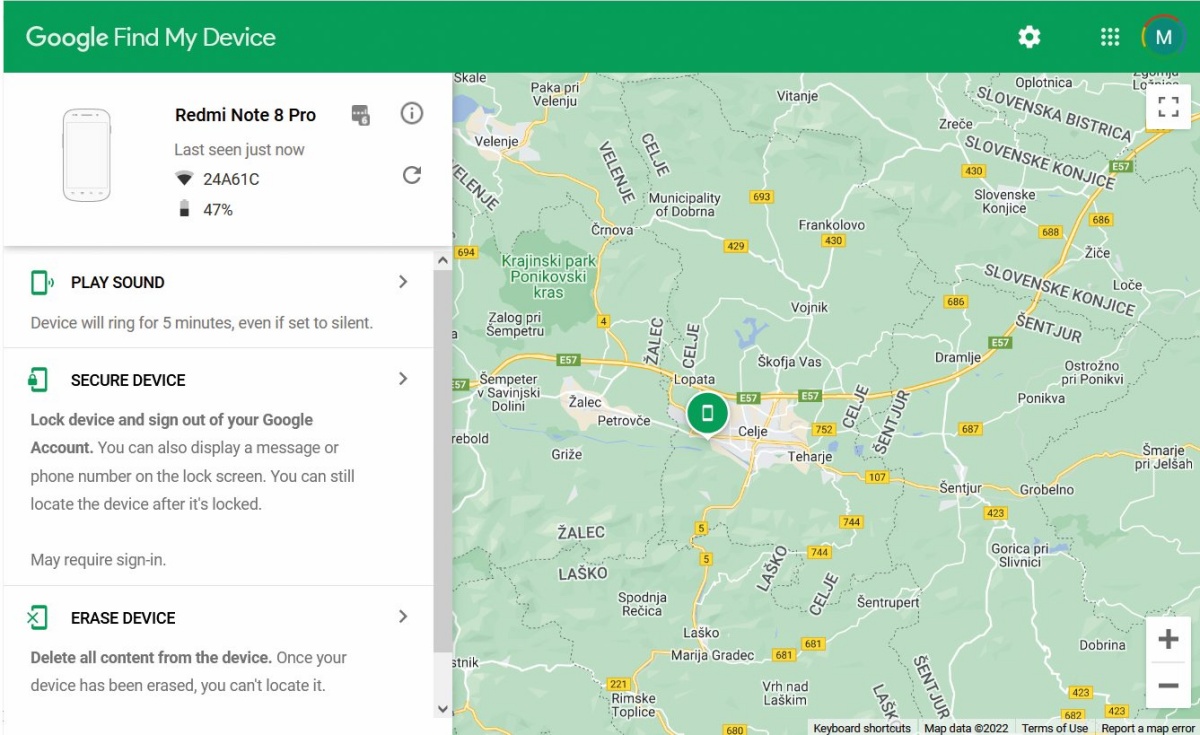
Task: Expand the Erase Device option chevron
Action: (x=403, y=617)
